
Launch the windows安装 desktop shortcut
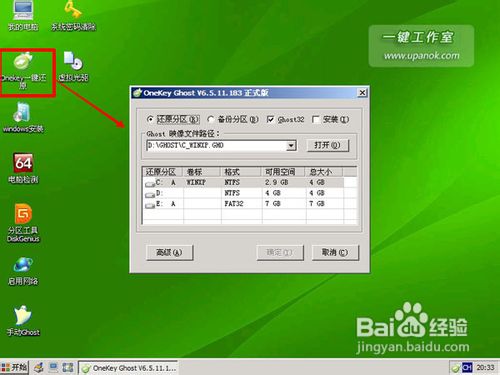[23, 118]
